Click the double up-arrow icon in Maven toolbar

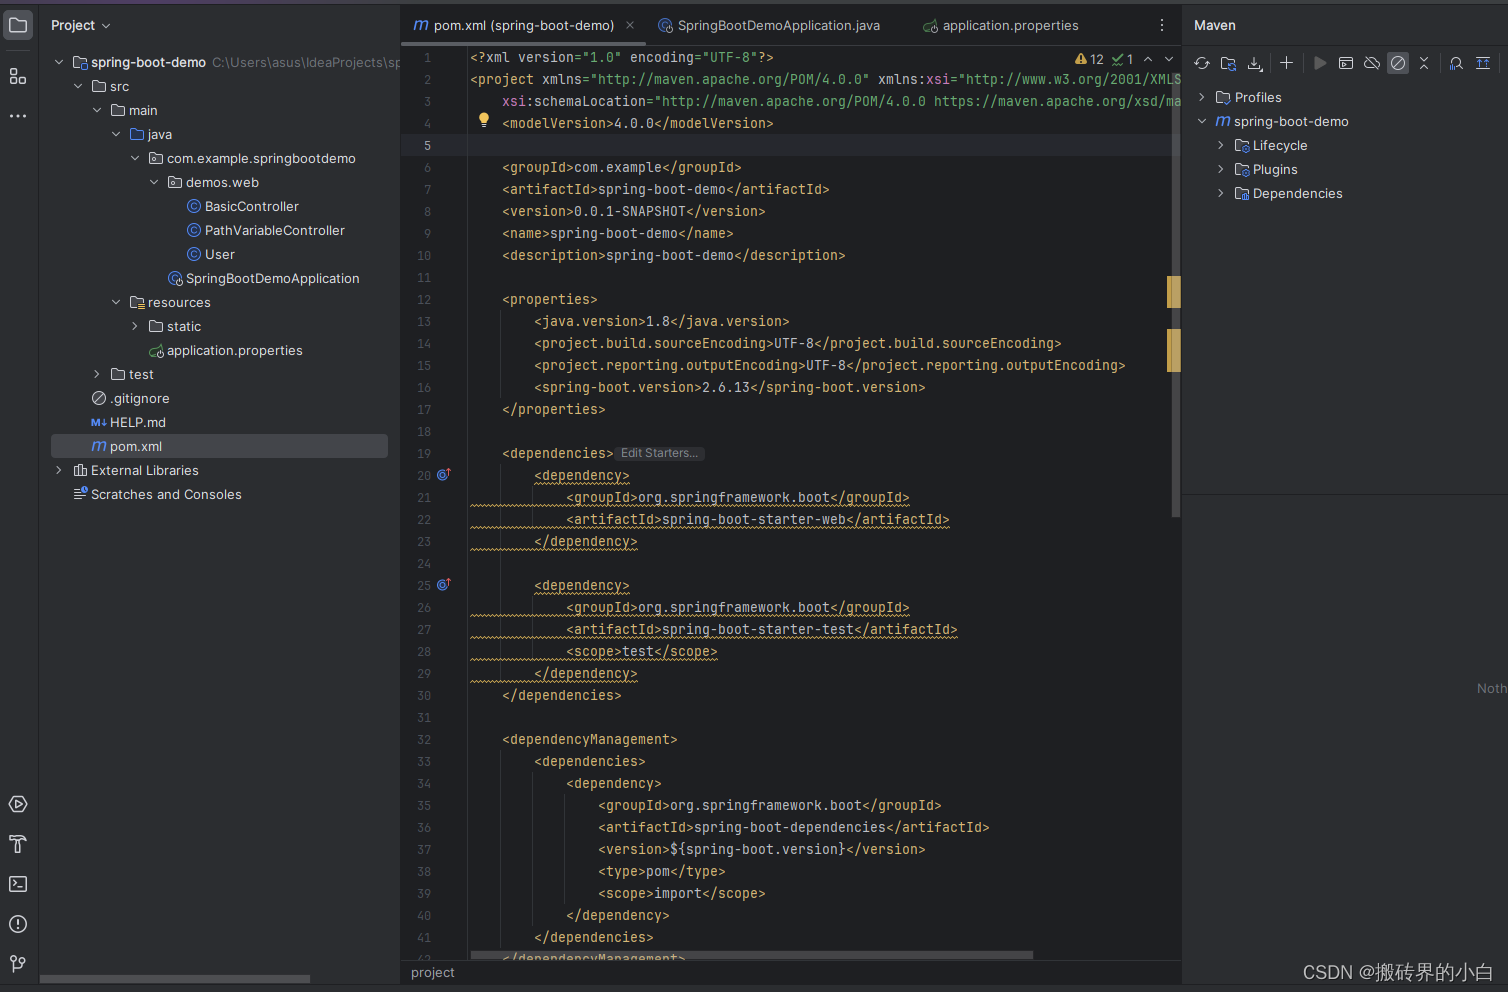1483,63
